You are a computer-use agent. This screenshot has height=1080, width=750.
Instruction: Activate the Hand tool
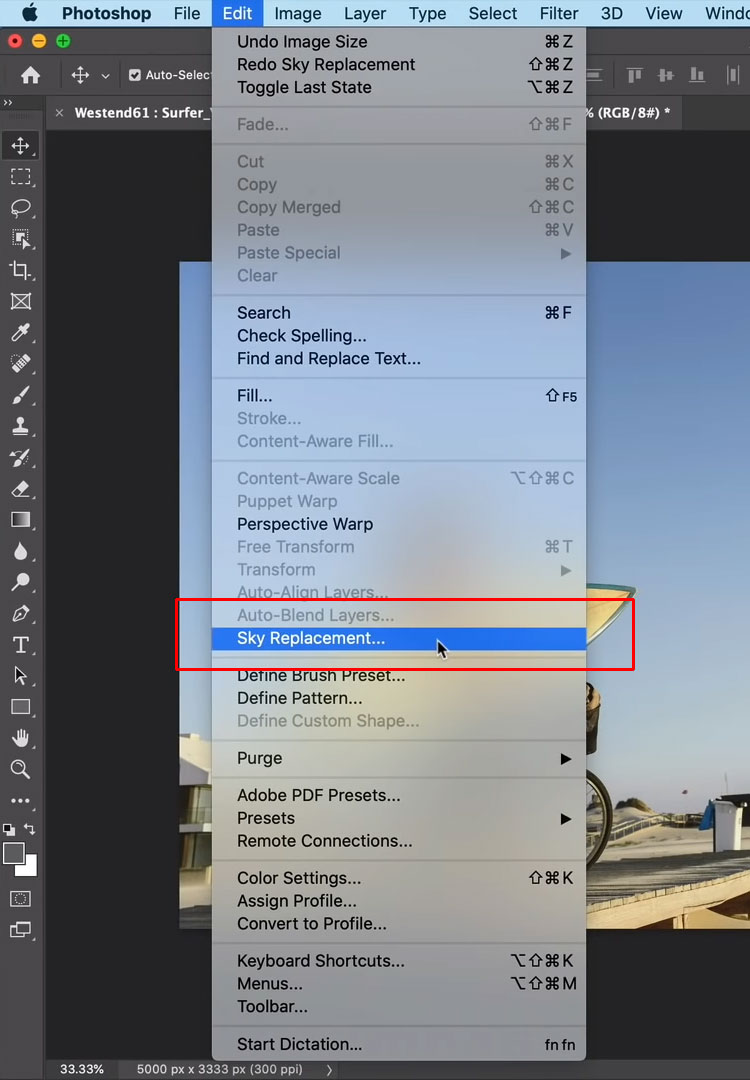20,738
